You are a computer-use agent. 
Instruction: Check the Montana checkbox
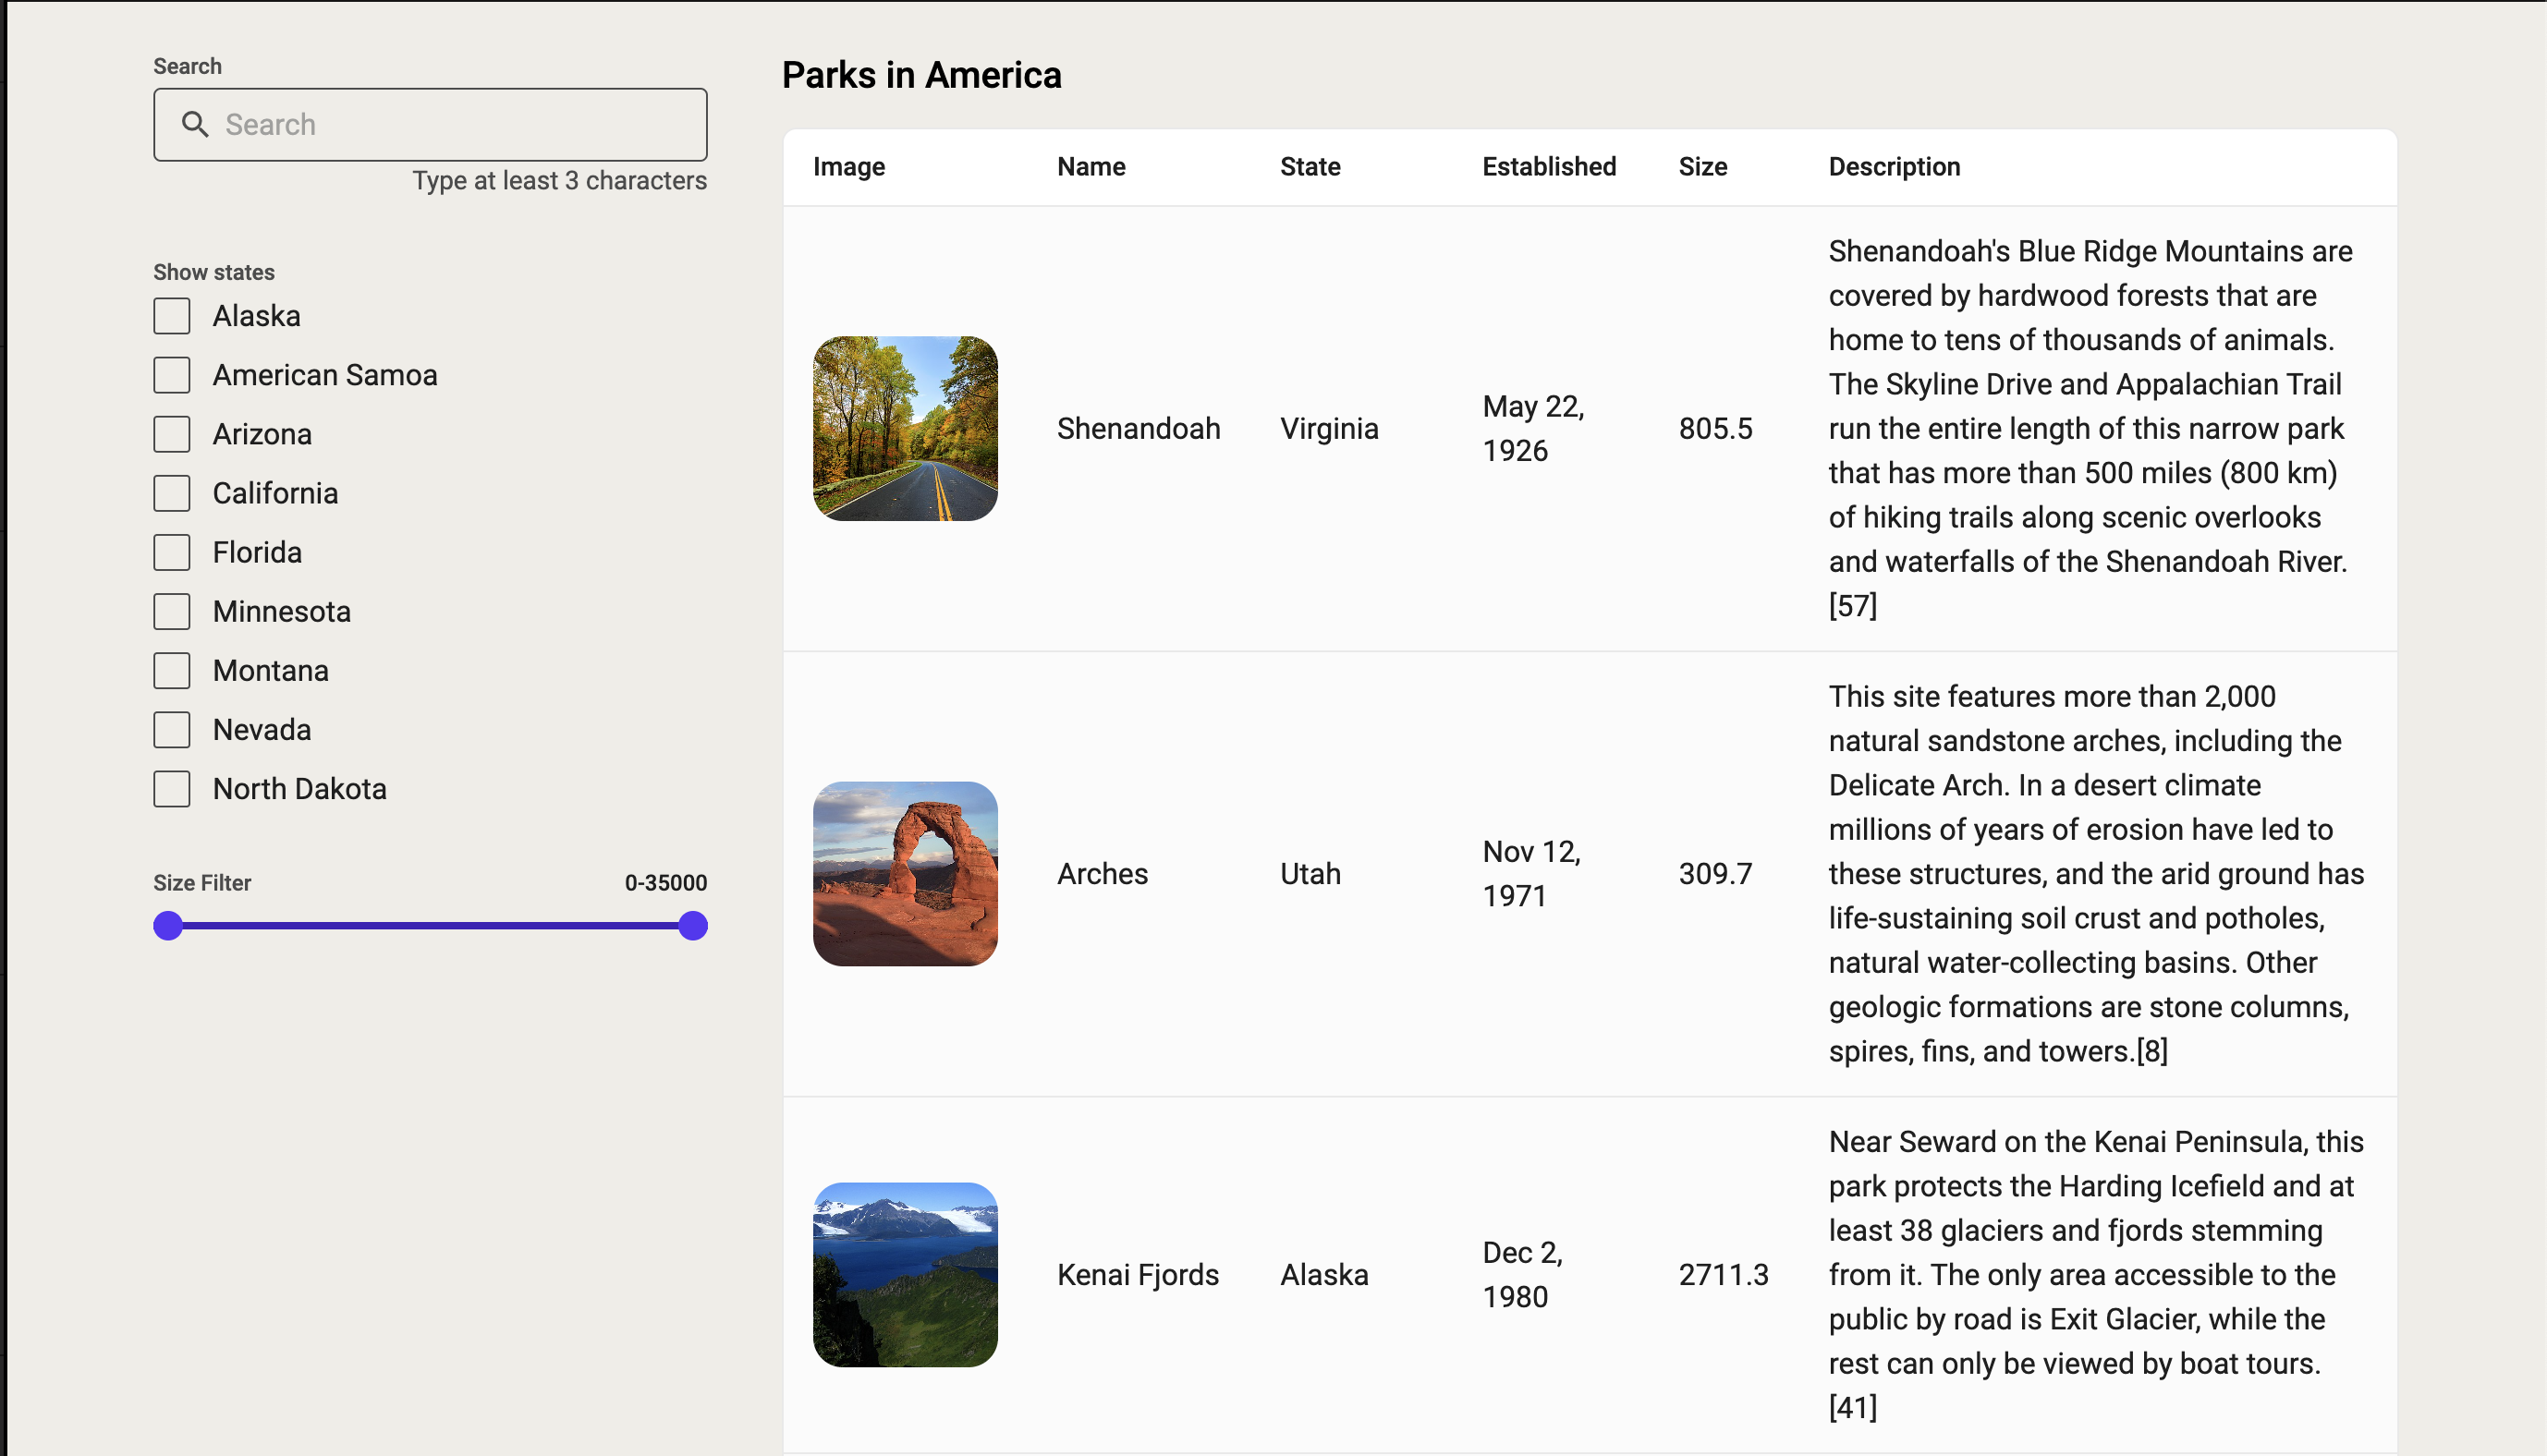pos(172,670)
